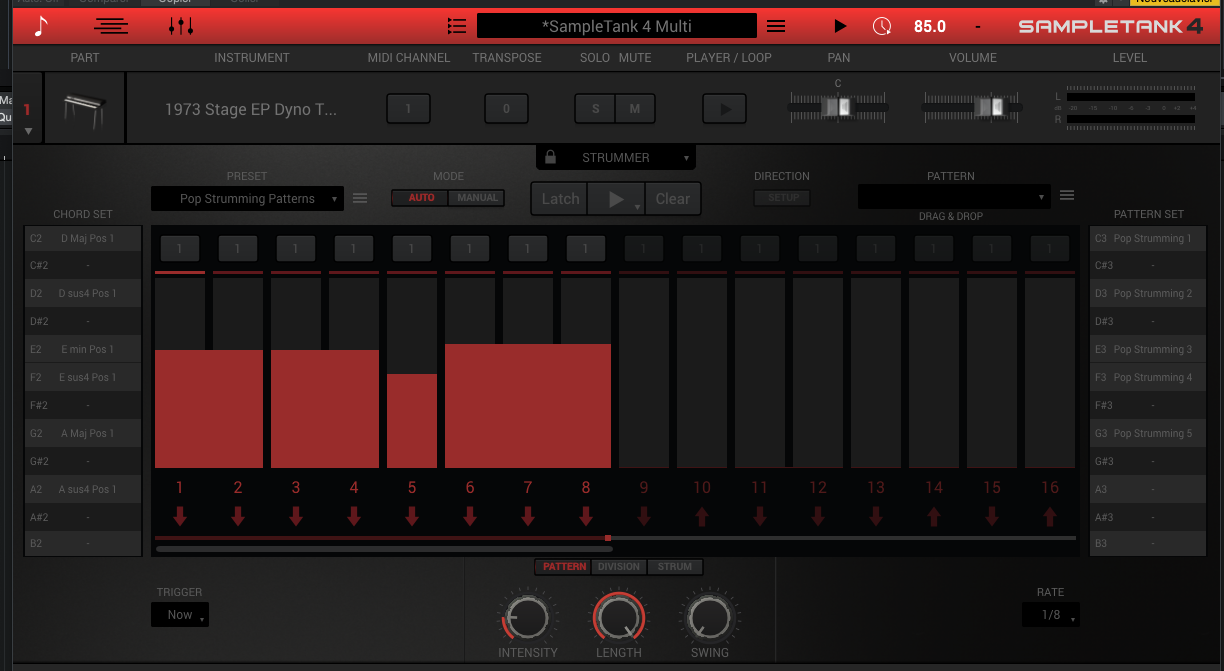This screenshot has width=1224, height=671.
Task: Switch strummer mode to MANUAL
Action: [x=477, y=198]
